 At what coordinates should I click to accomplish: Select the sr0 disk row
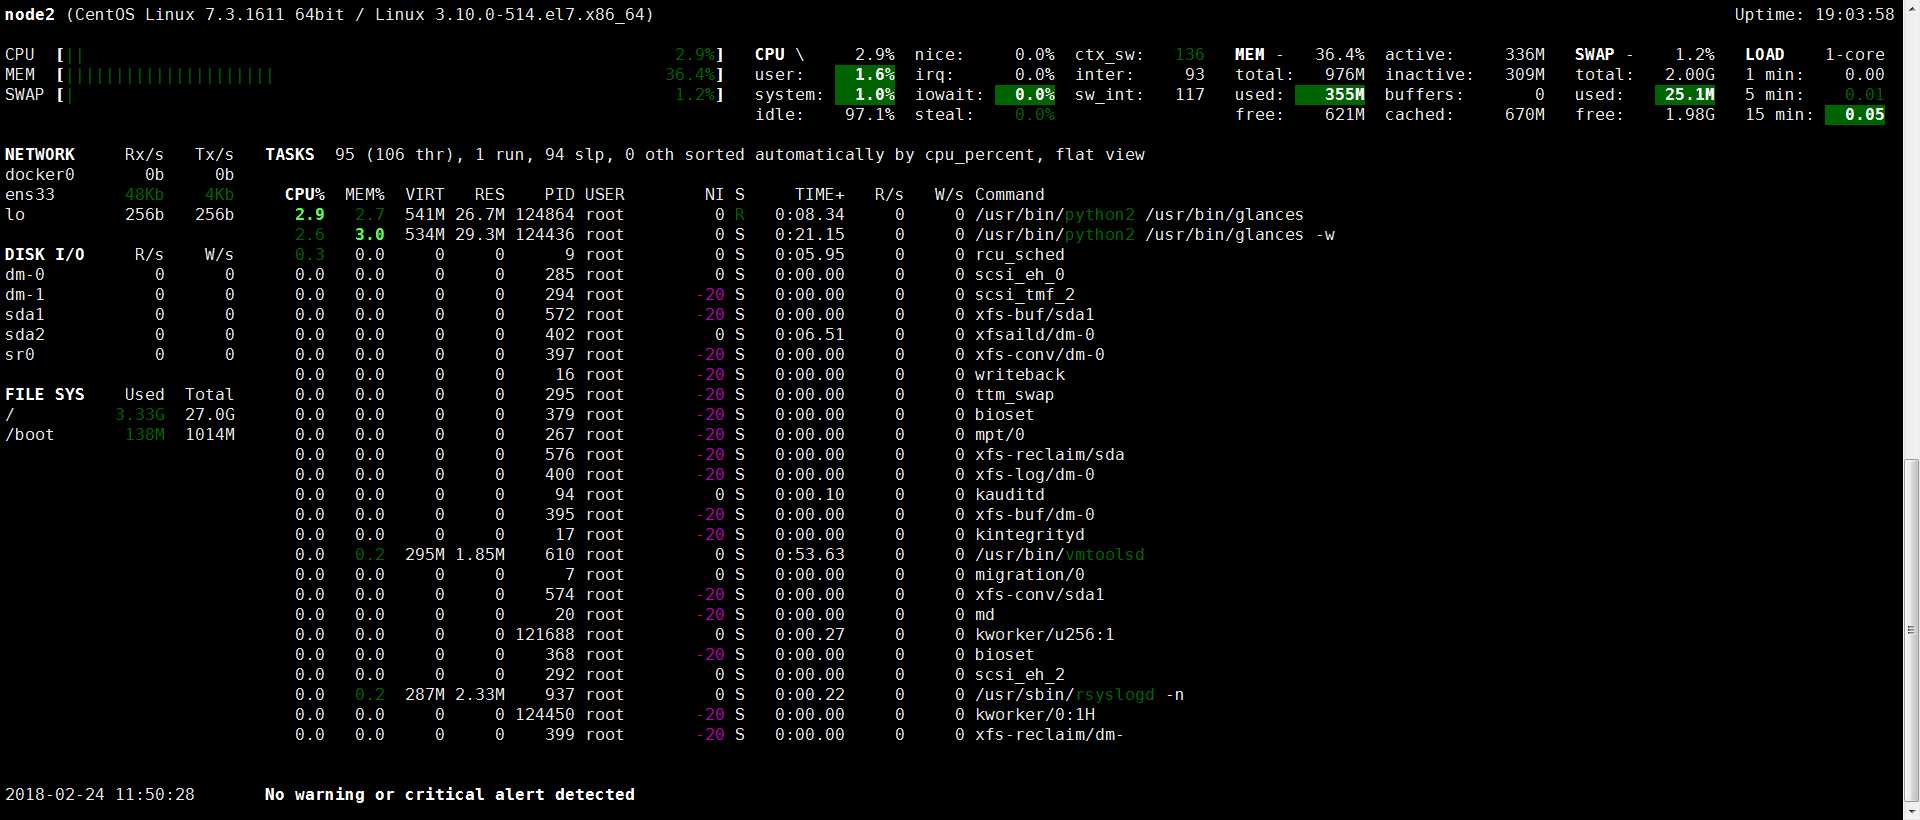tap(120, 355)
